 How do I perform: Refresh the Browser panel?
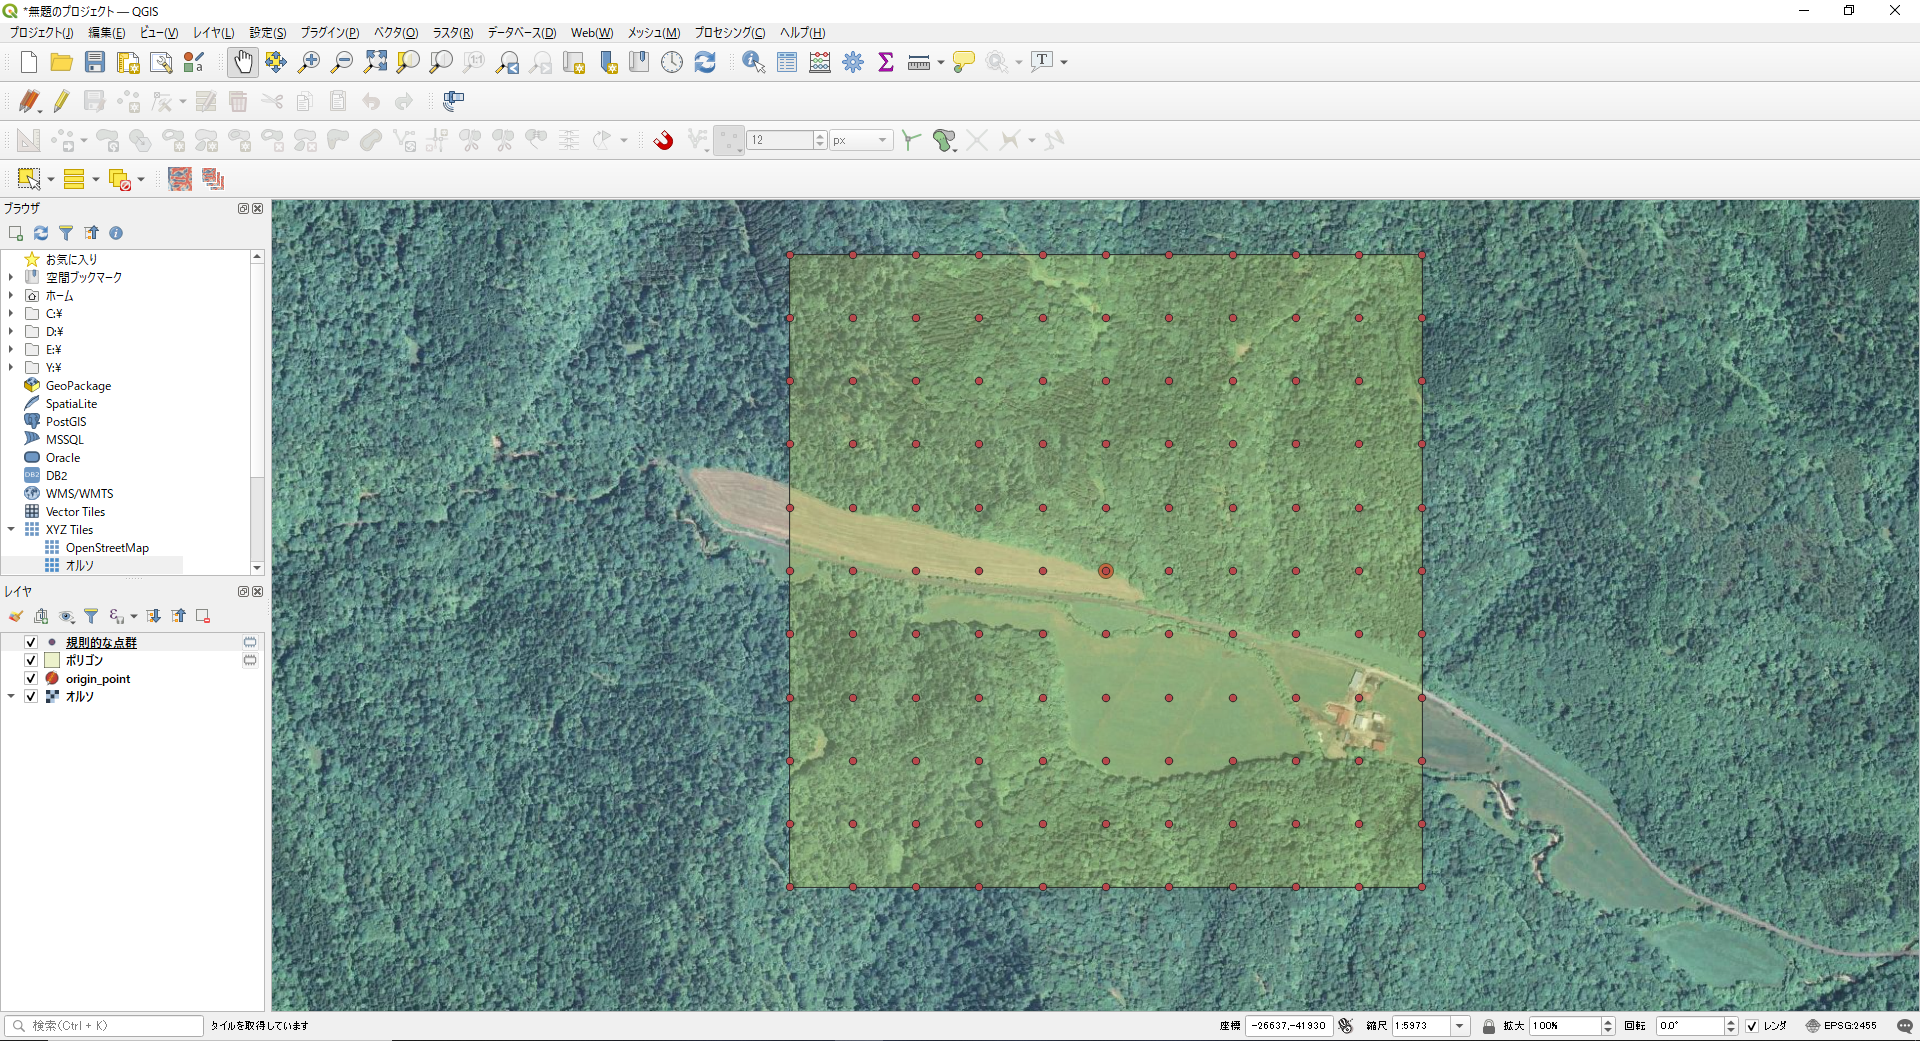[41, 233]
